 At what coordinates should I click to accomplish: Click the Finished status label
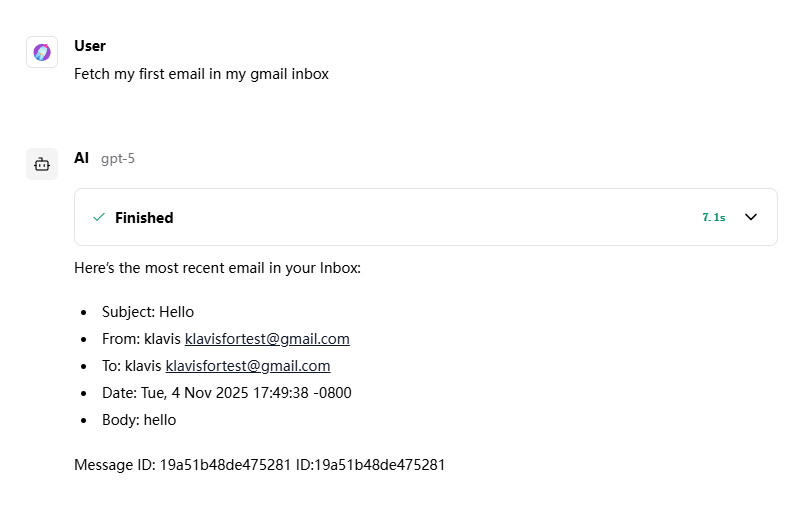(144, 218)
